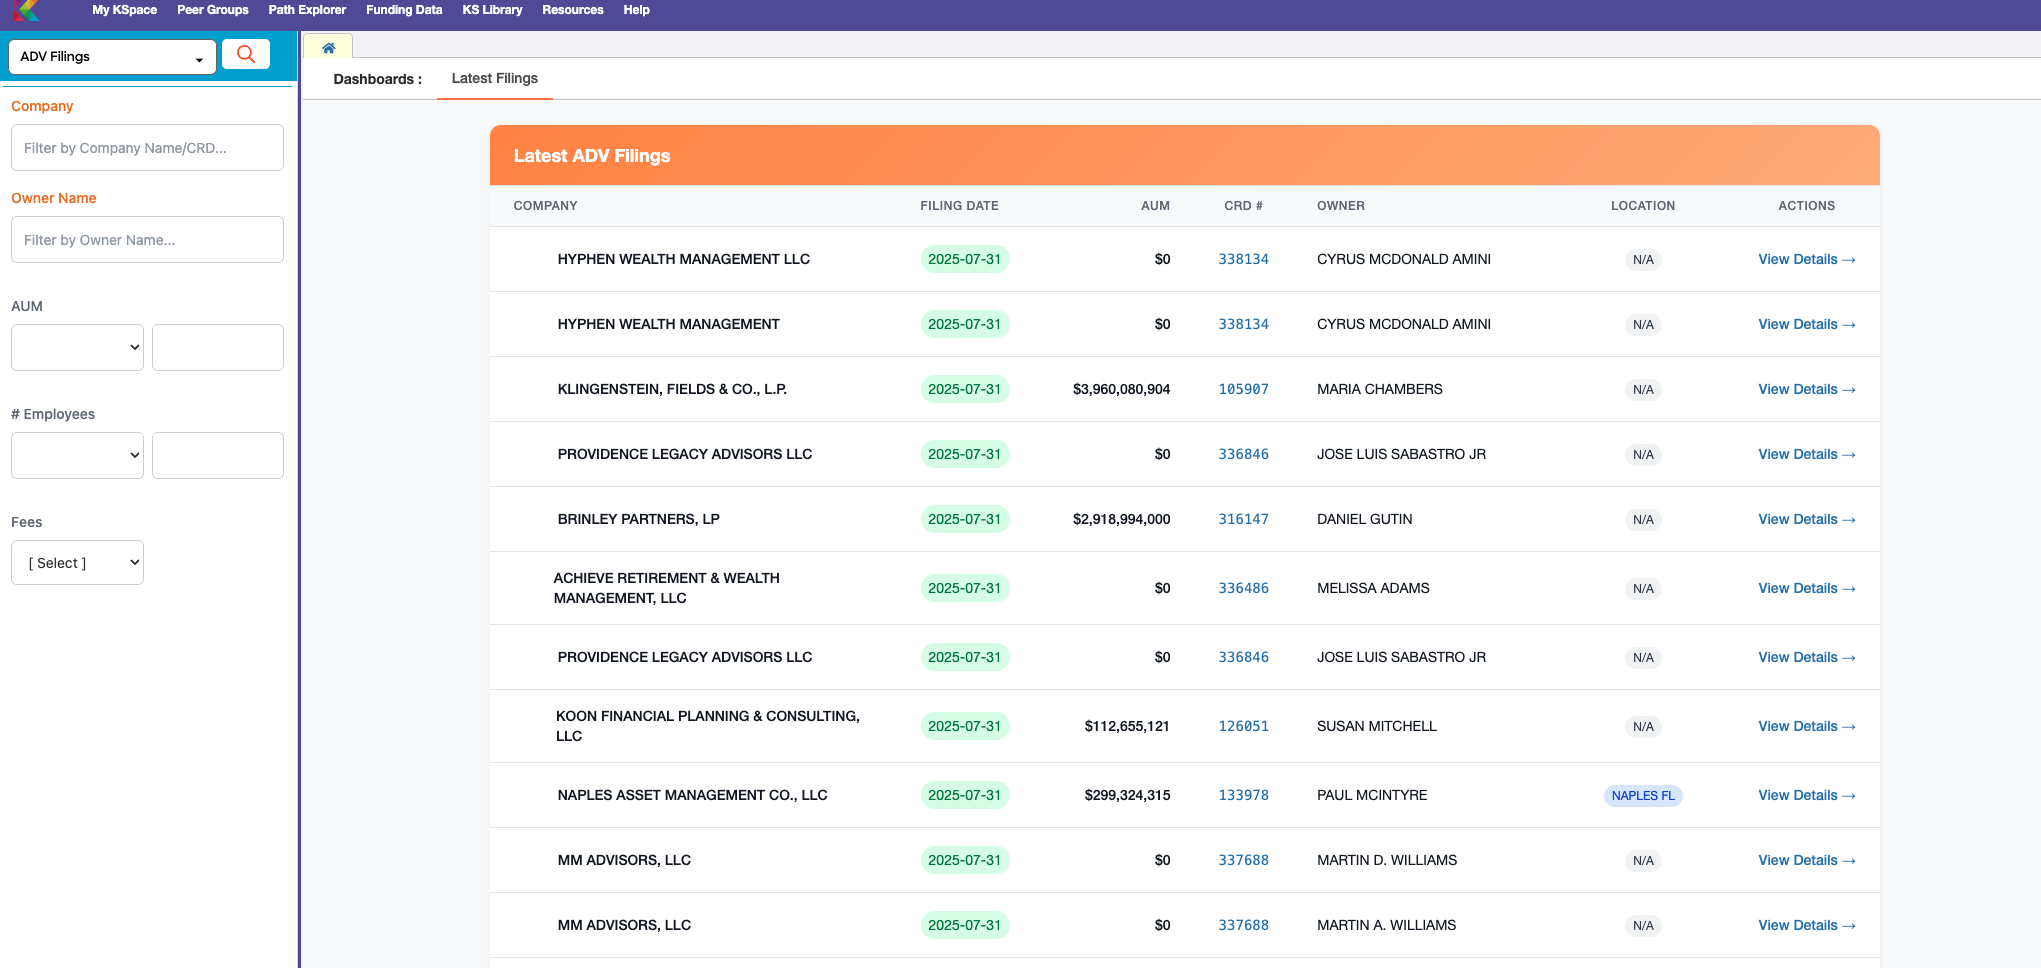Click the AUM value input box
The height and width of the screenshot is (968, 2041).
[218, 347]
